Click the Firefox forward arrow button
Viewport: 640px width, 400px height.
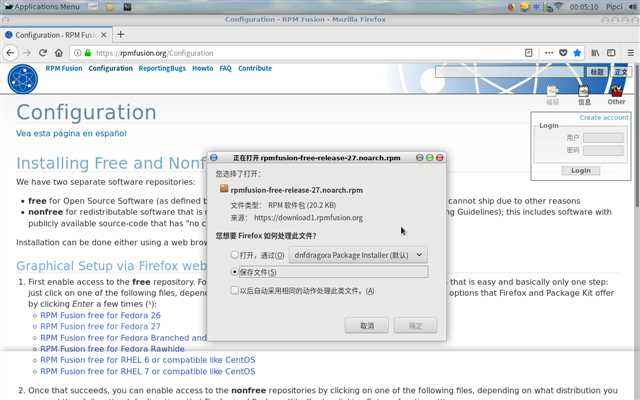27,53
